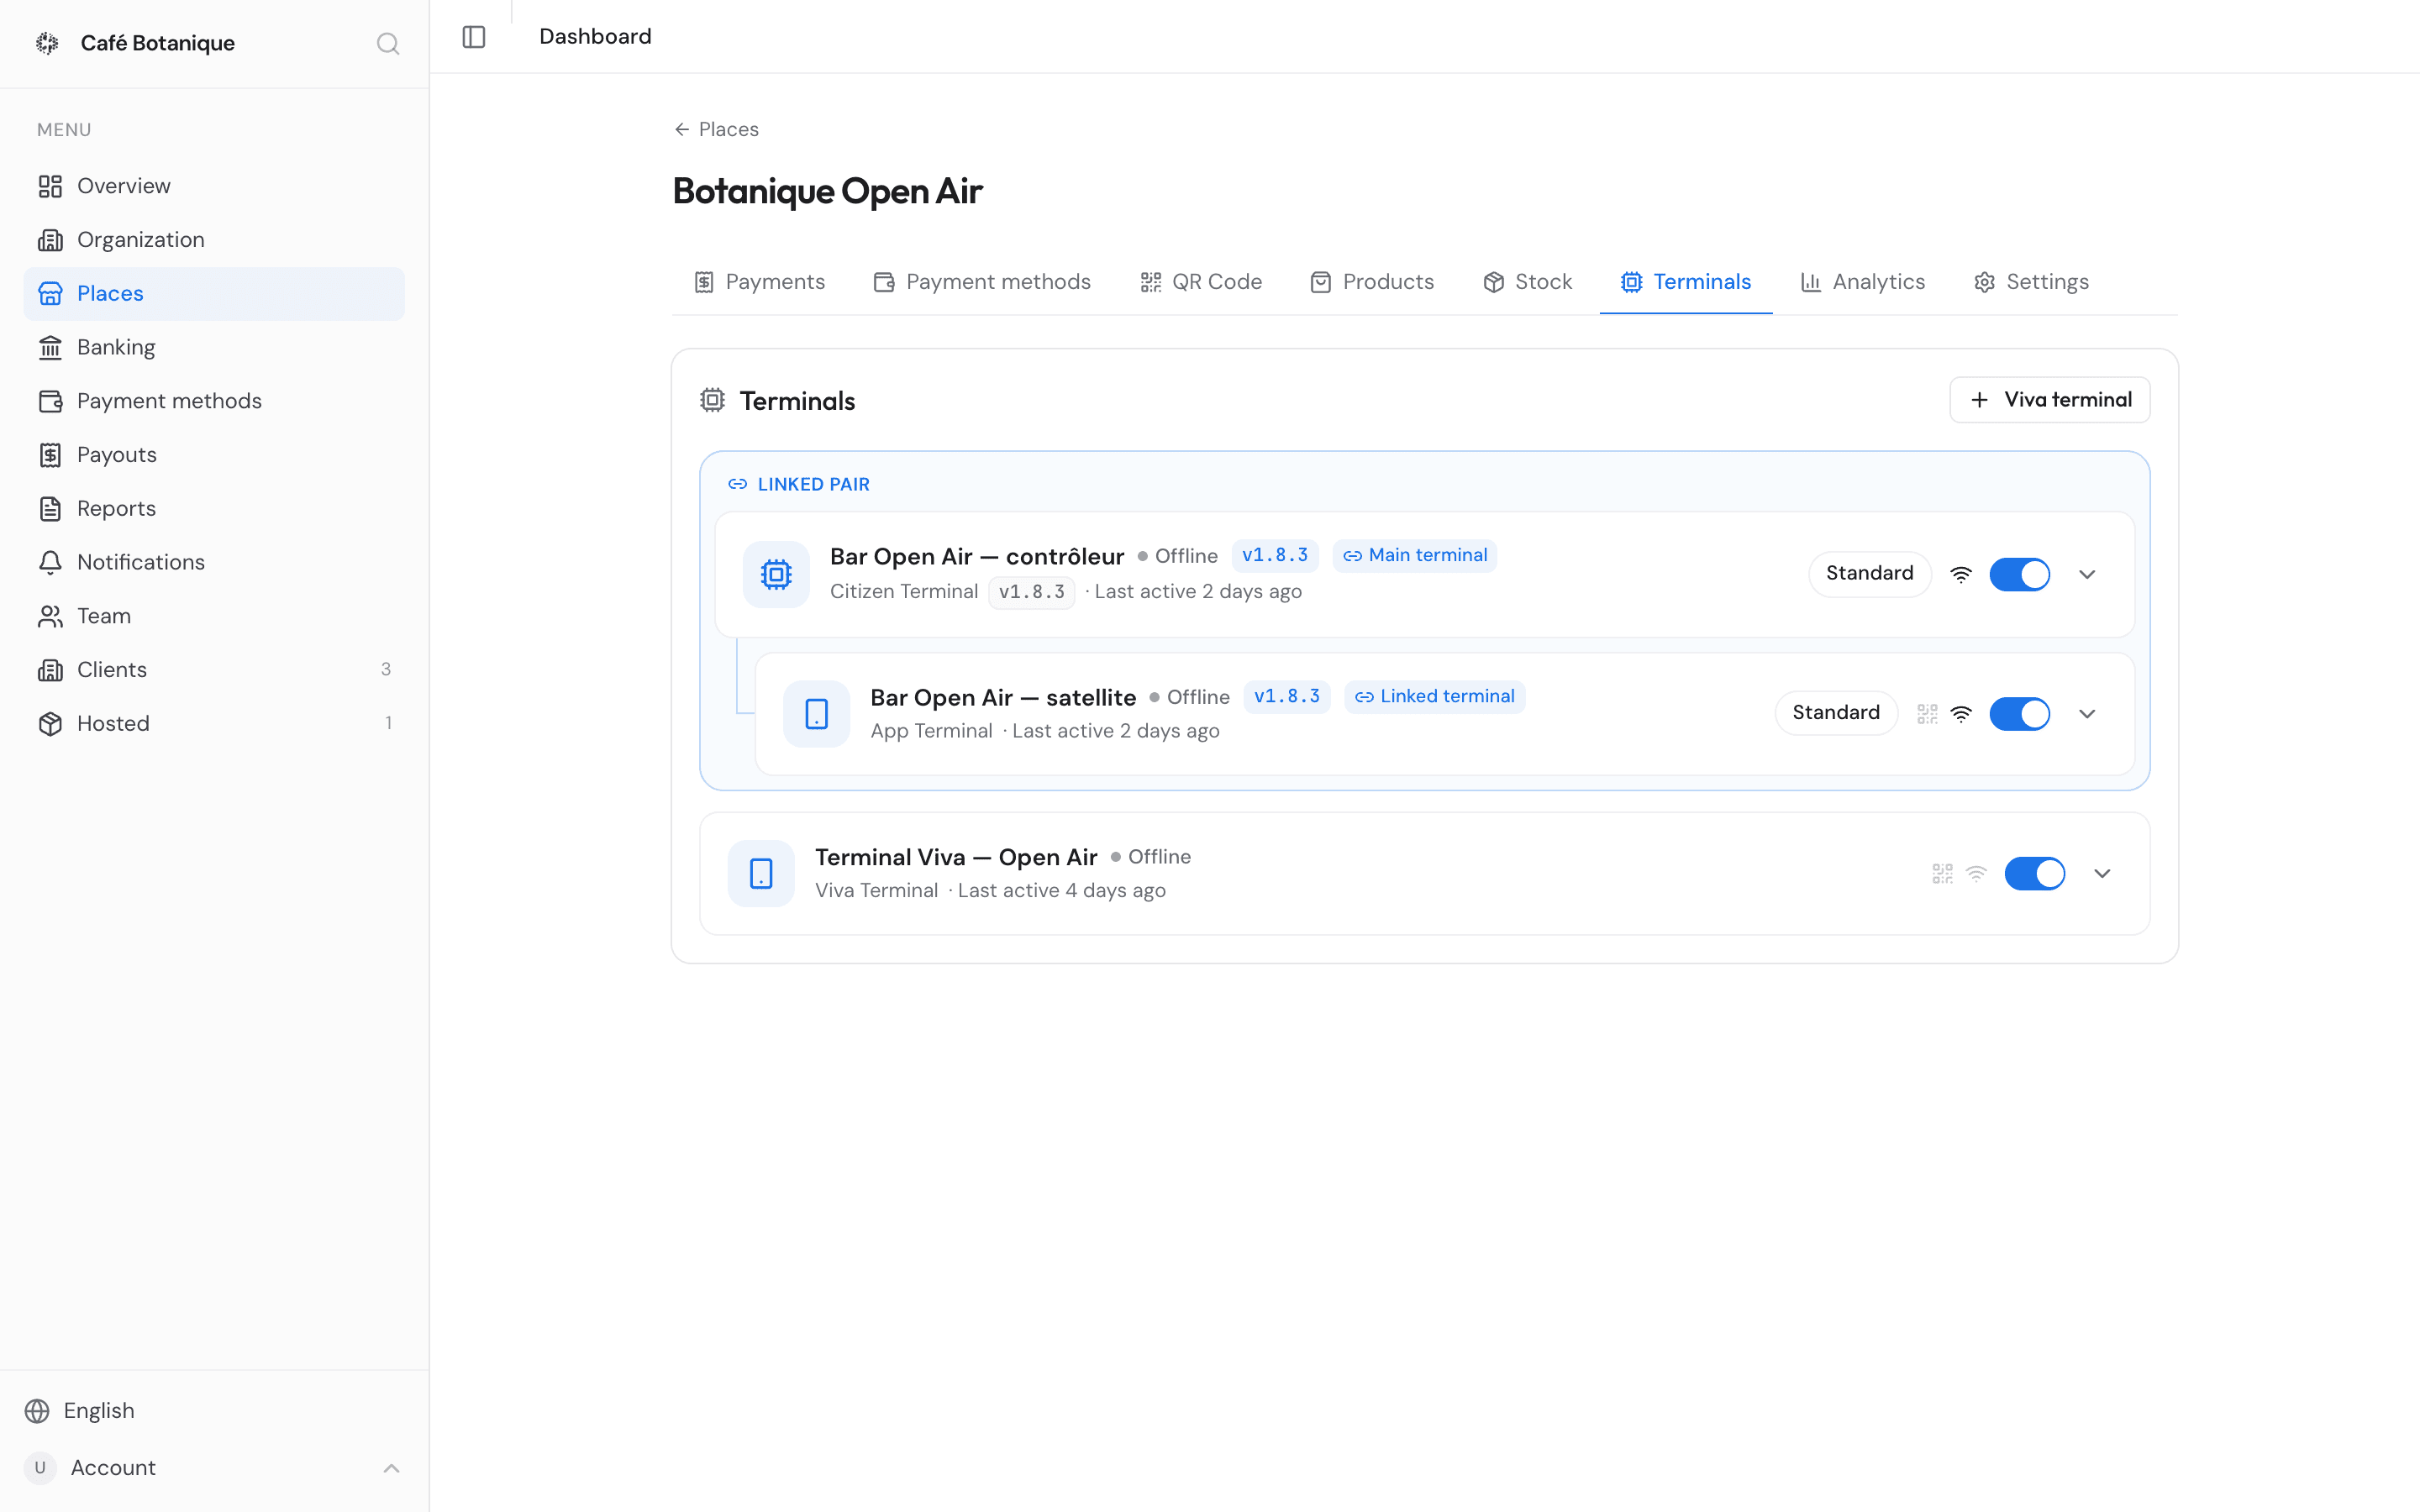Click the tablet icon of Bar Open Air satellite
This screenshot has height=1512, width=2420.
click(x=816, y=714)
